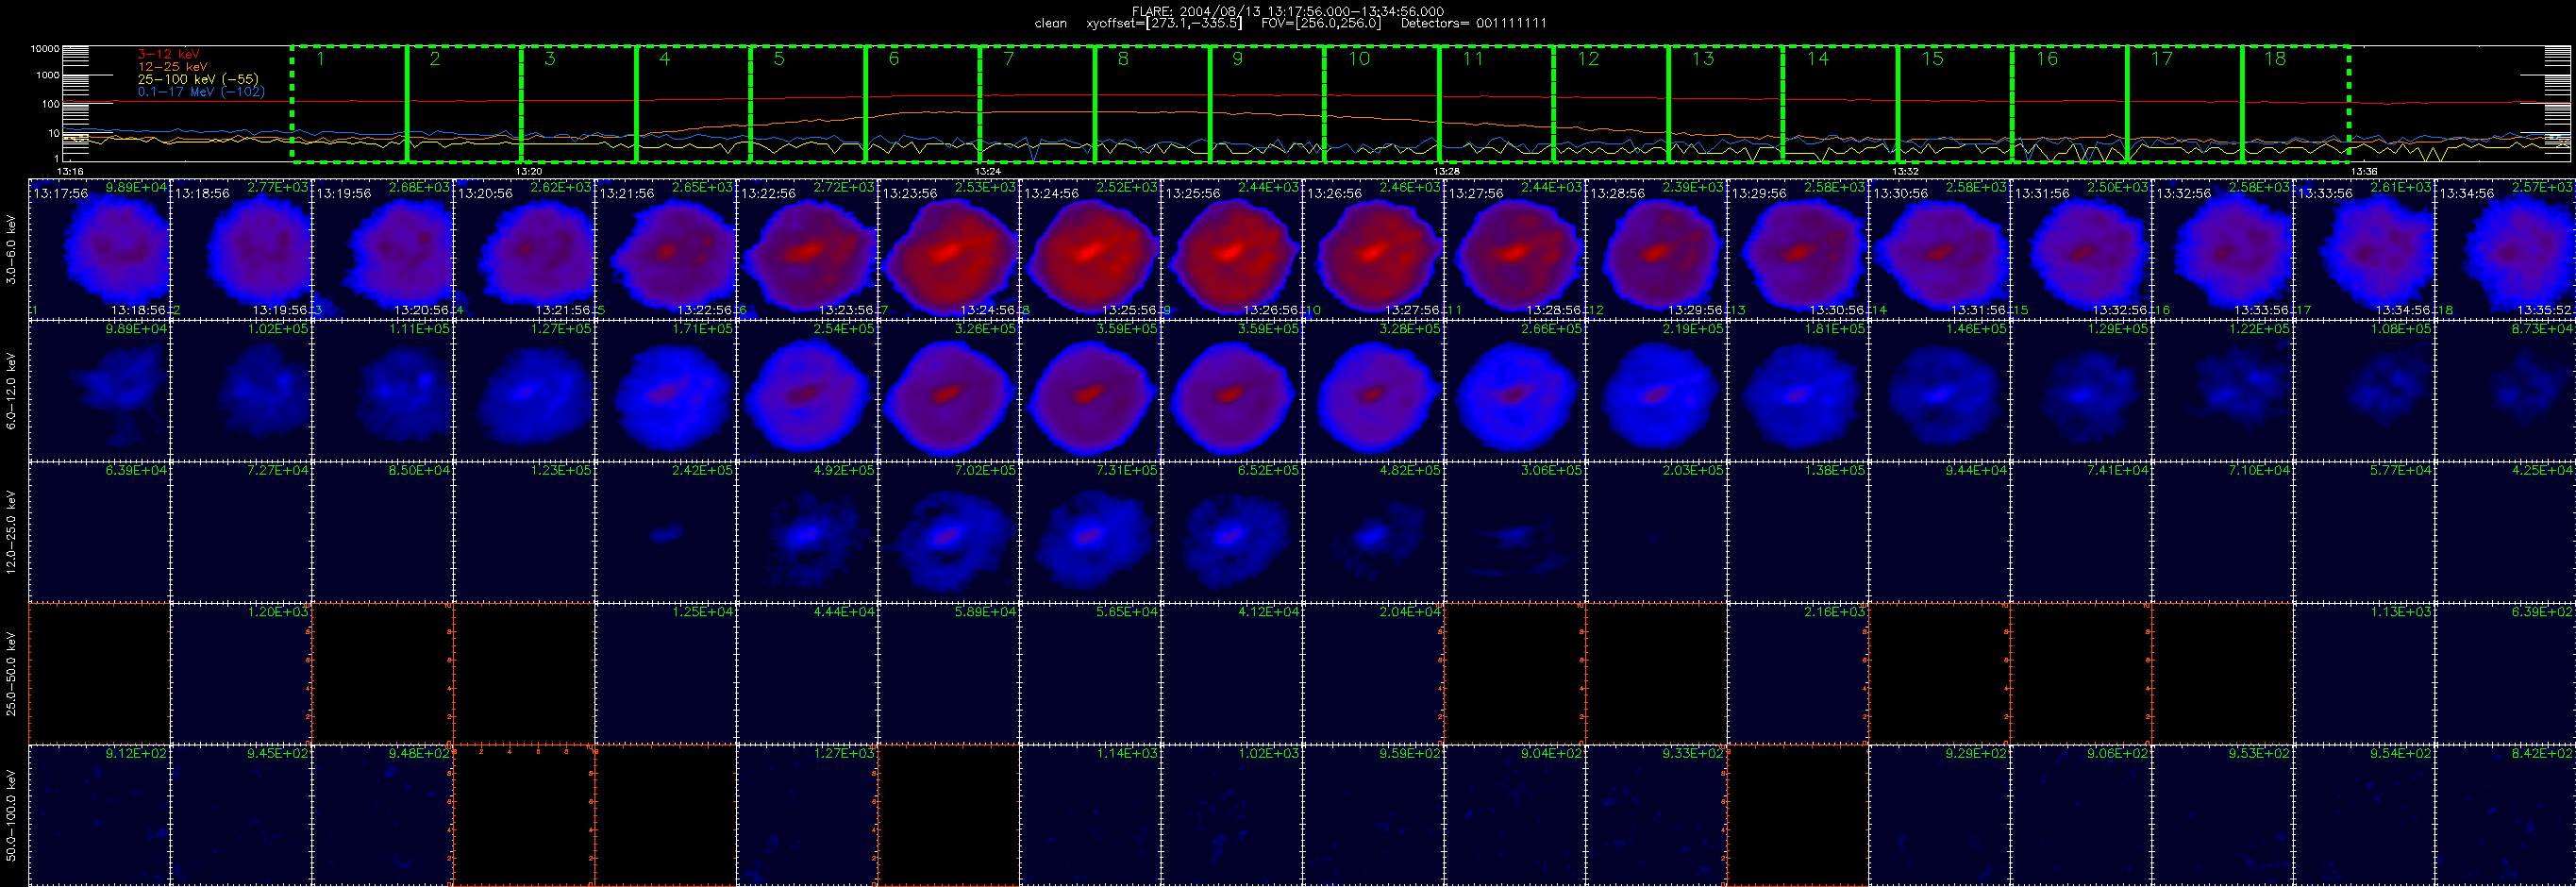Open the 6-12 keV image labeled 1.46E+05

1940,391
